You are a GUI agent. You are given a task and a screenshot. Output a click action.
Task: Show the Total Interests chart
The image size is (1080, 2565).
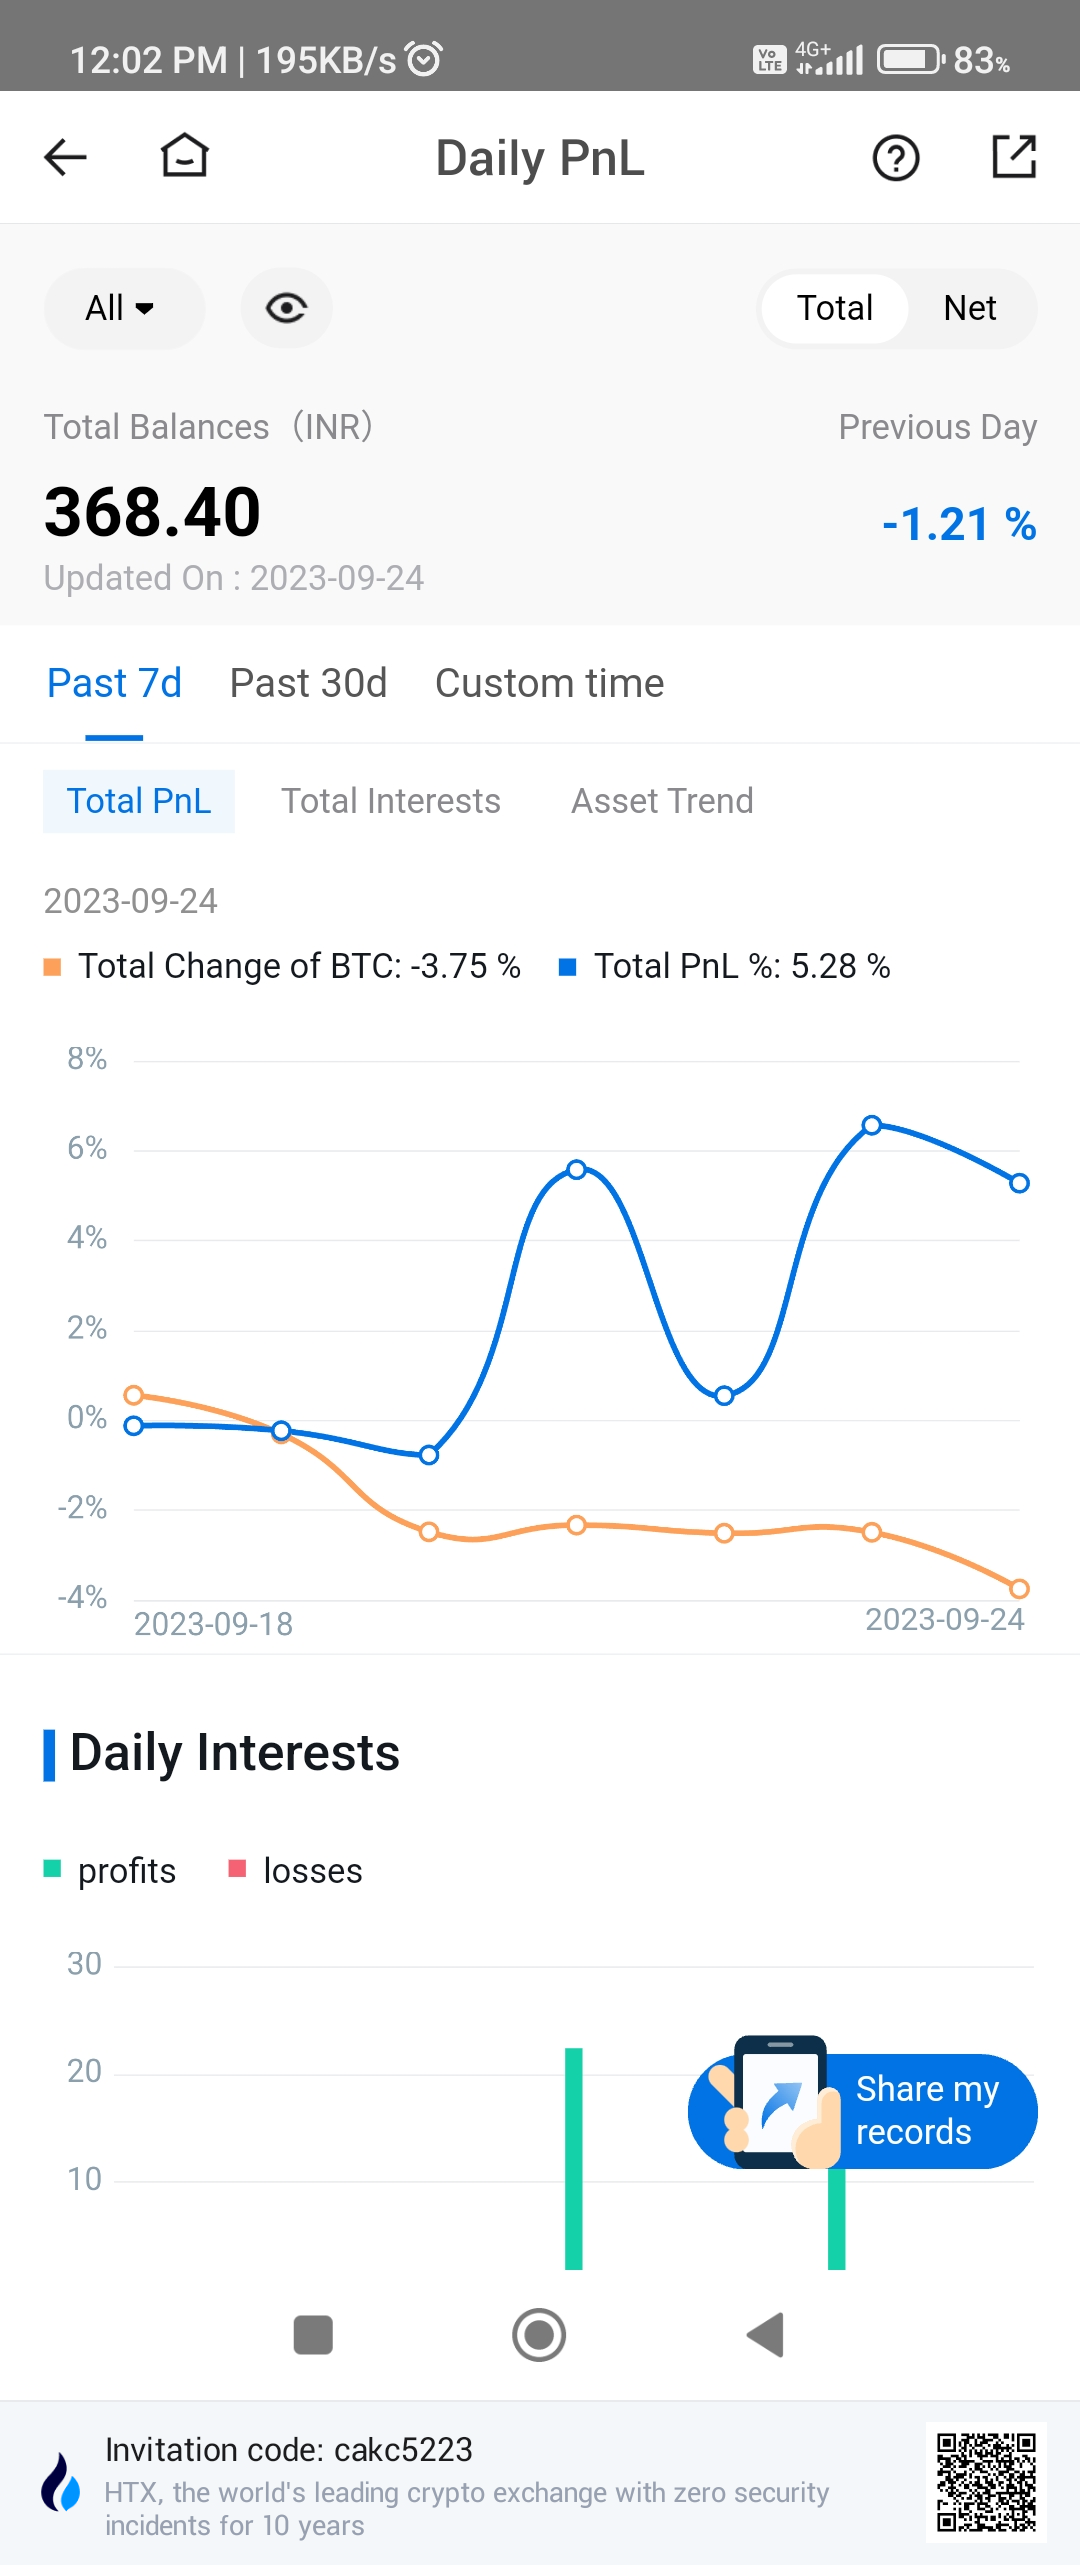pos(390,801)
